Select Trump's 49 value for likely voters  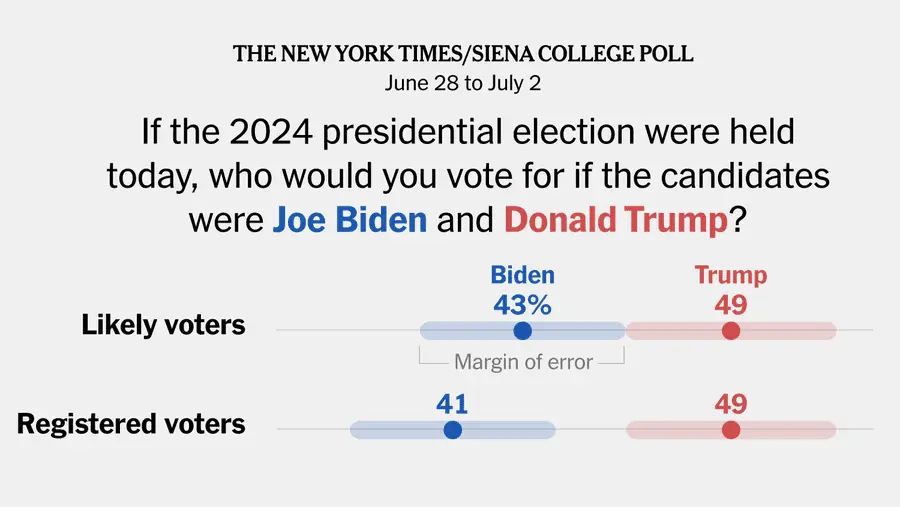tap(731, 305)
